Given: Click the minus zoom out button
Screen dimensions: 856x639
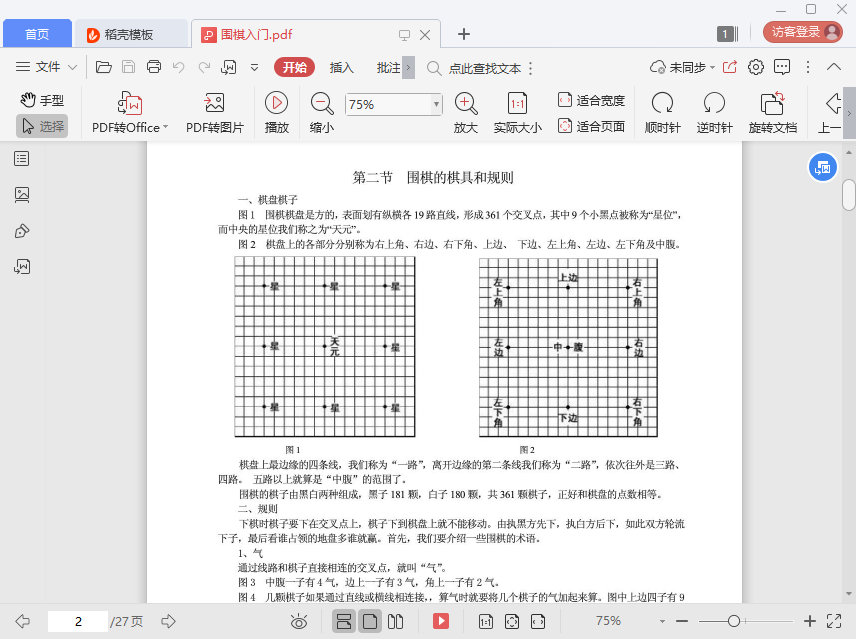Looking at the screenshot, I should point(682,621).
